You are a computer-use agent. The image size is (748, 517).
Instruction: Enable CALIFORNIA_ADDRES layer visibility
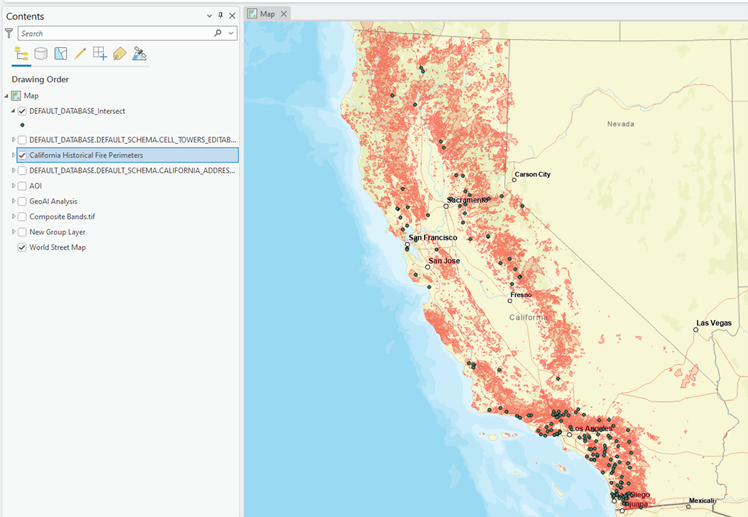(x=22, y=170)
